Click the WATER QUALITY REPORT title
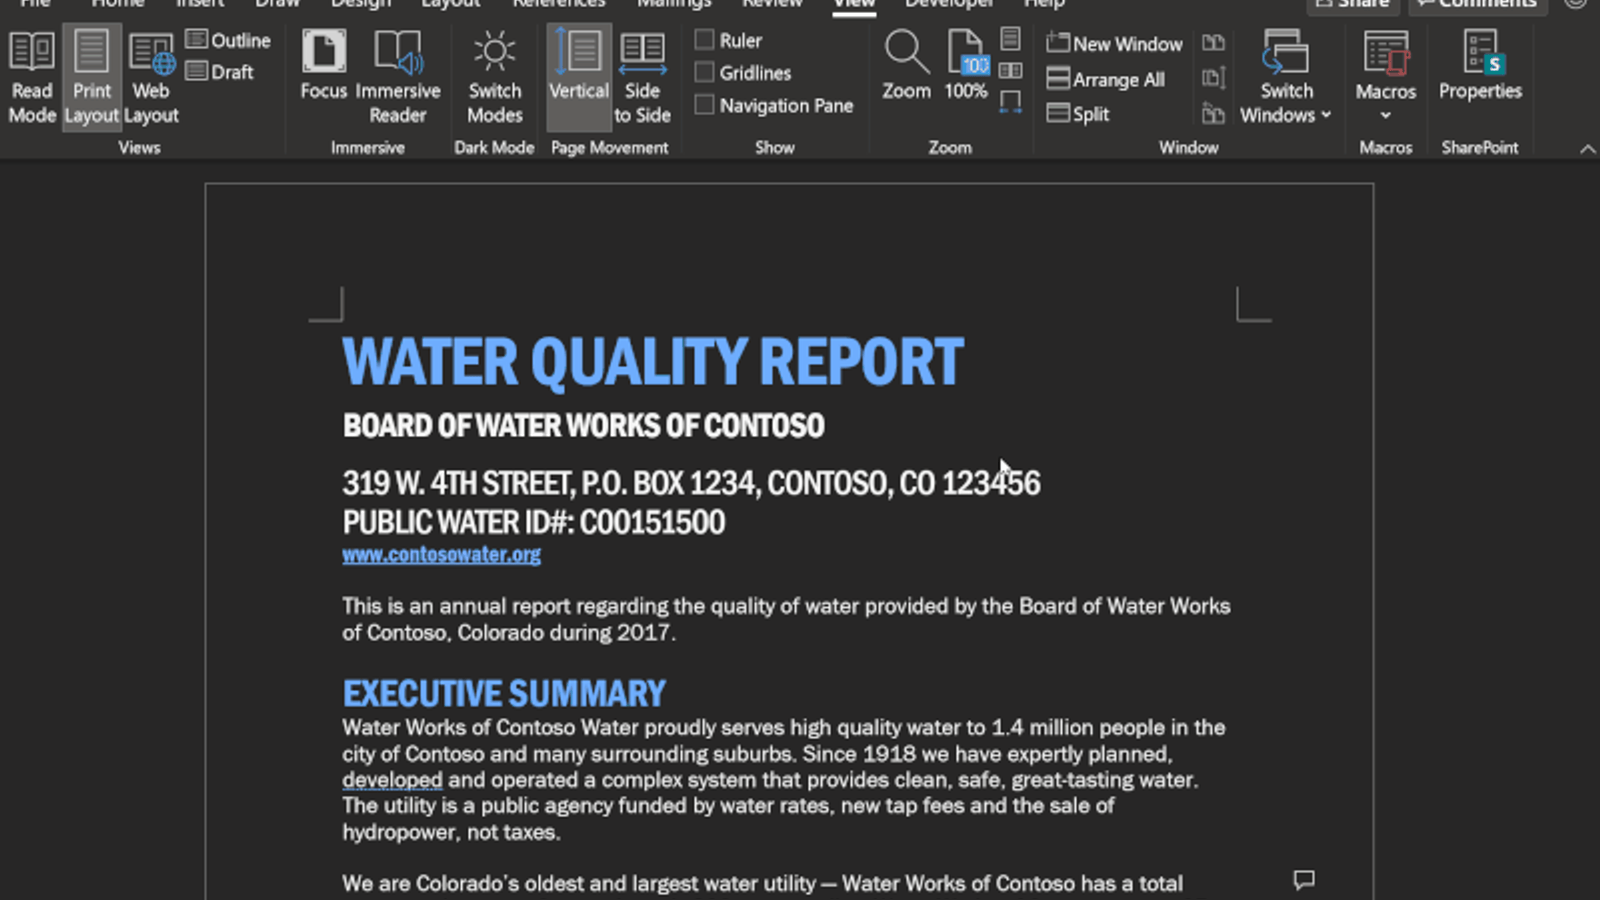Screen dimensions: 1600x900 653,361
